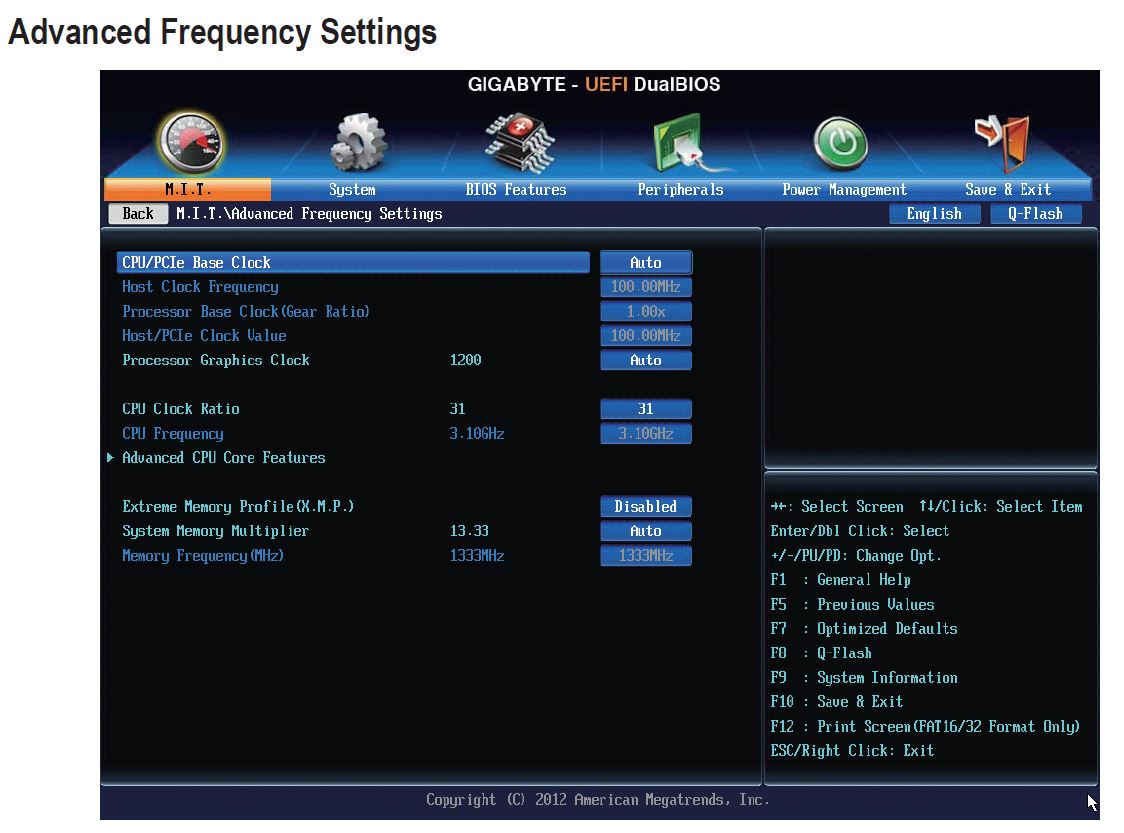Change the language via the English button

[x=934, y=214]
